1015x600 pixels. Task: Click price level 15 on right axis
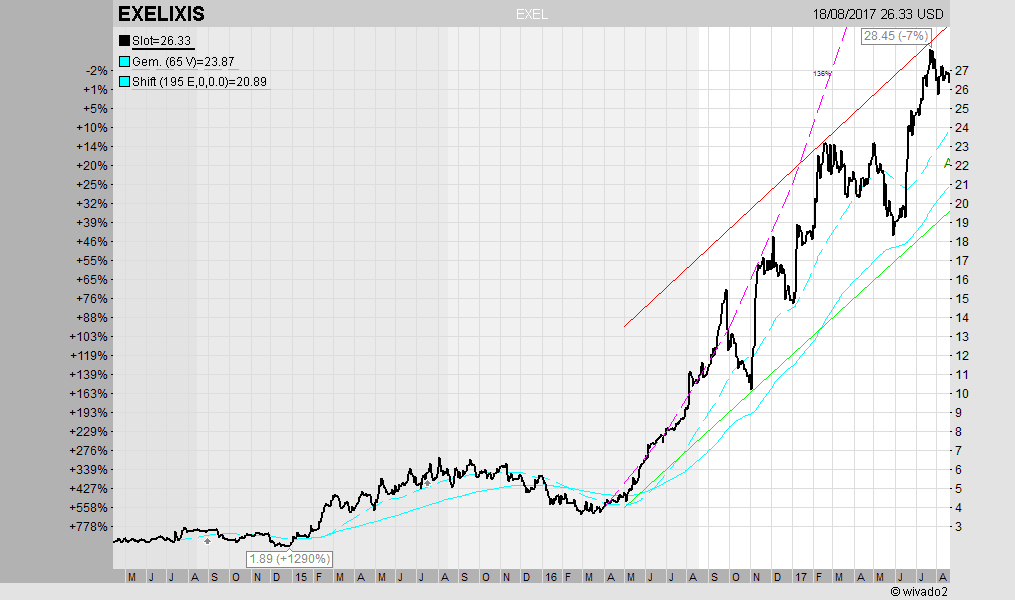coord(962,299)
